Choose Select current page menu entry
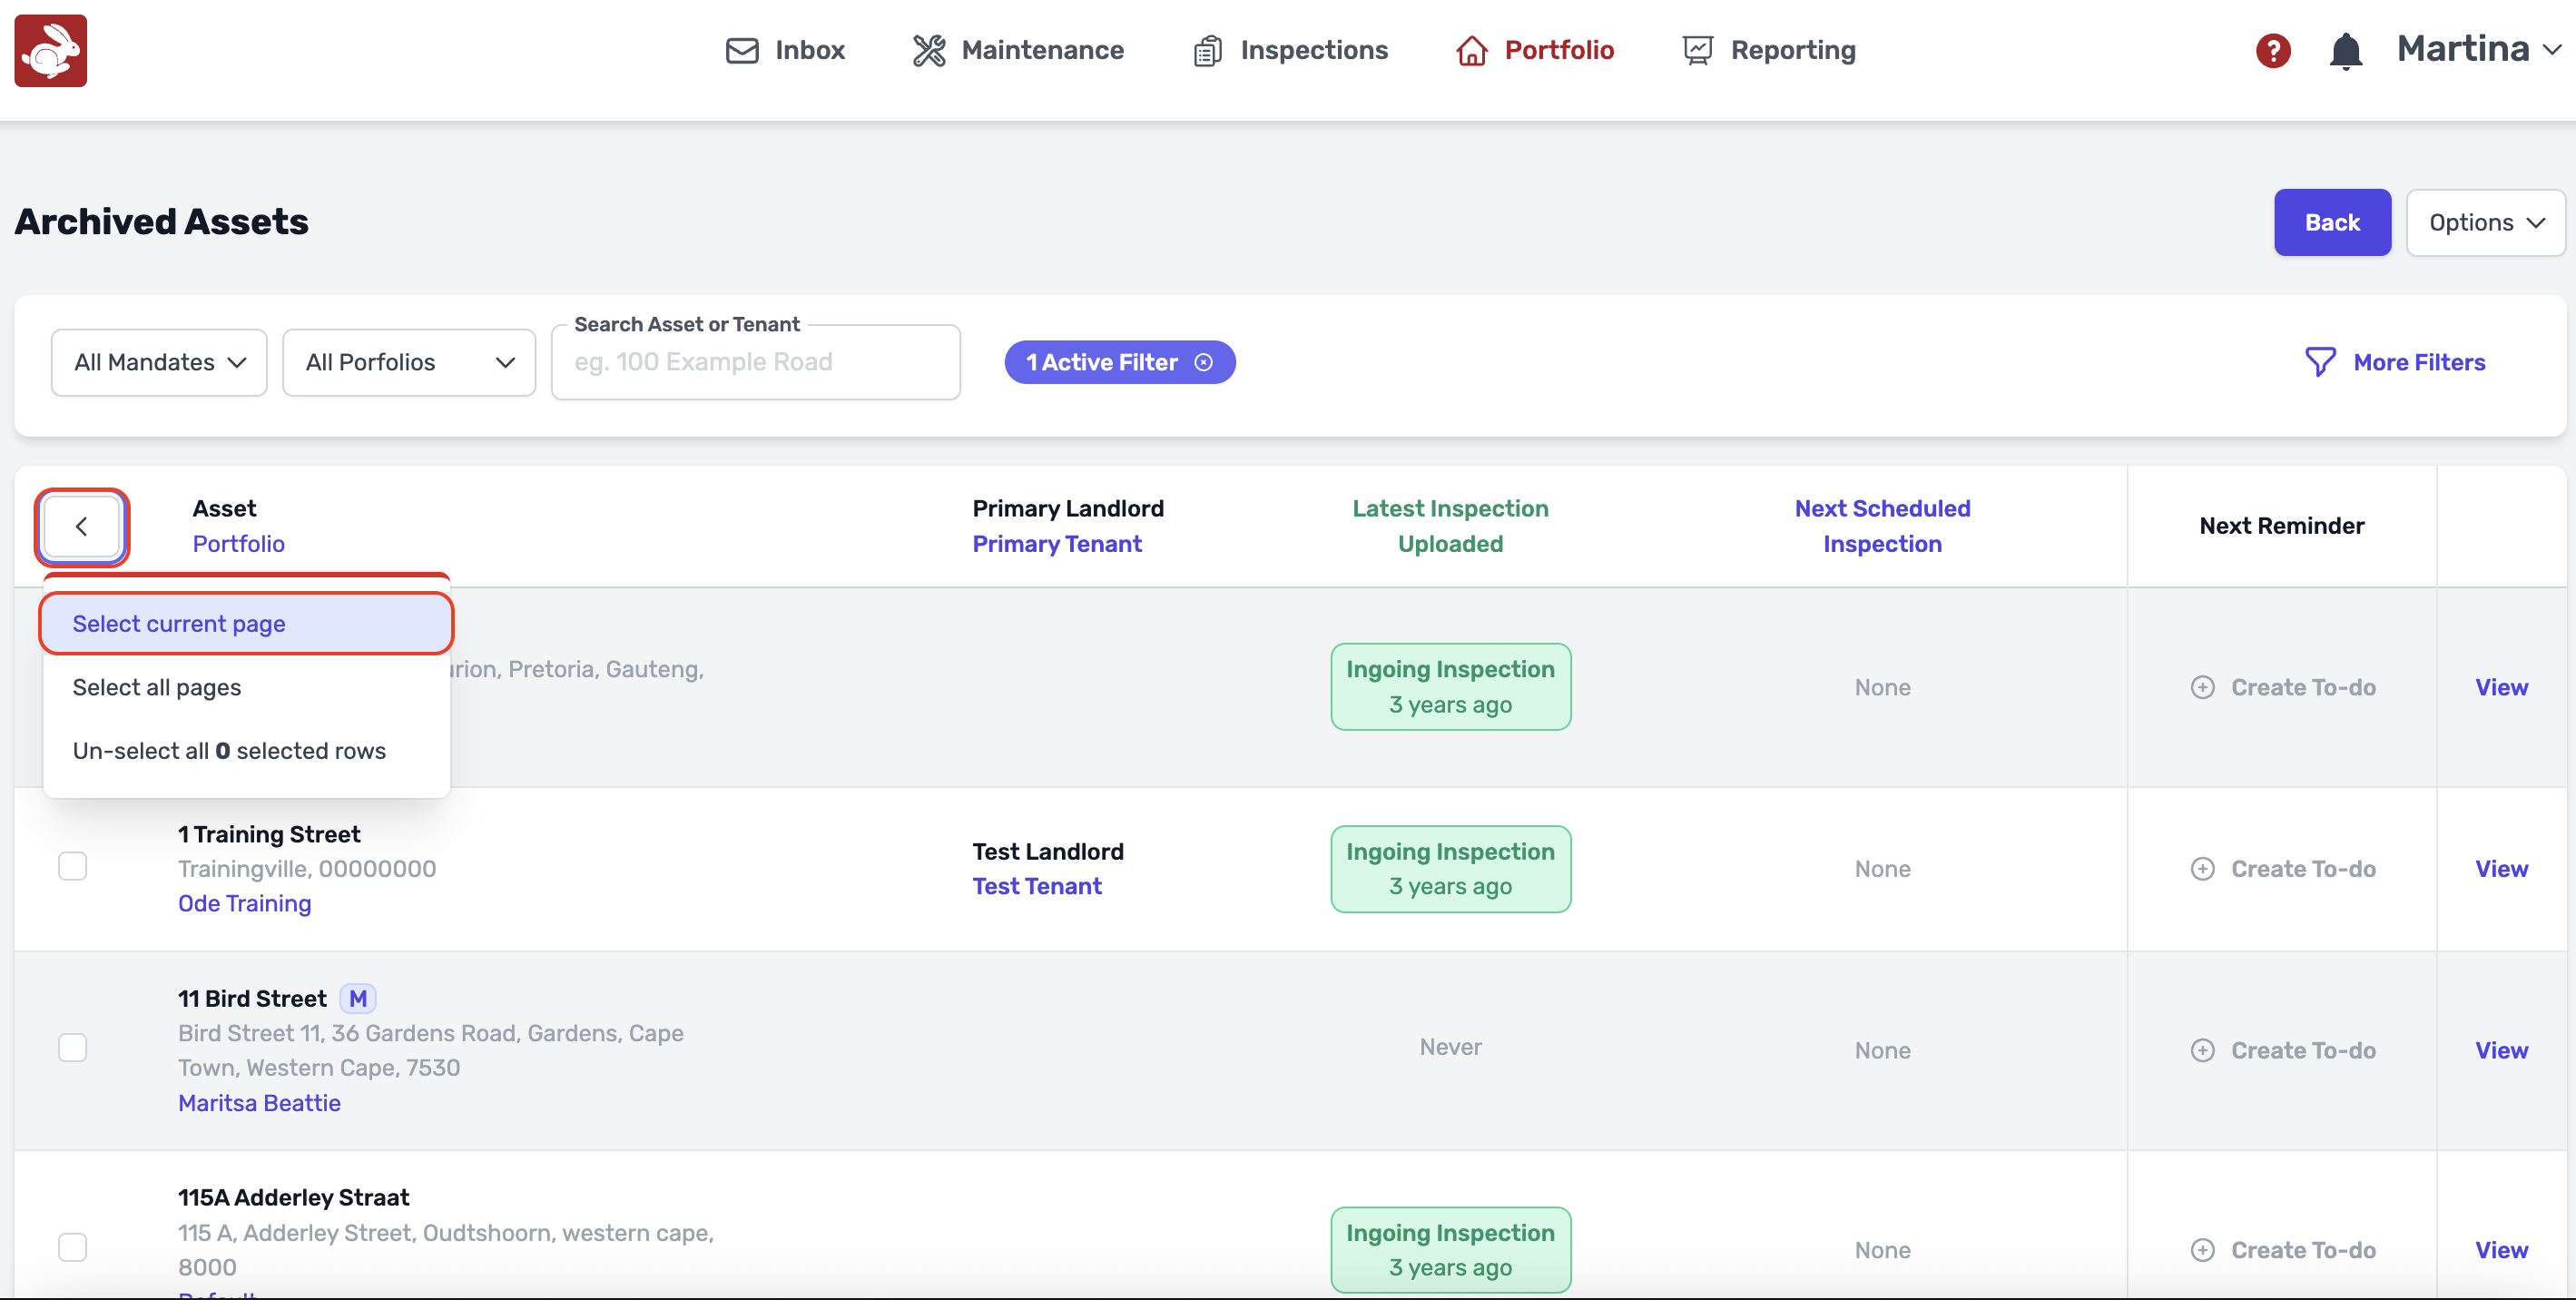This screenshot has width=2576, height=1300. (x=246, y=624)
